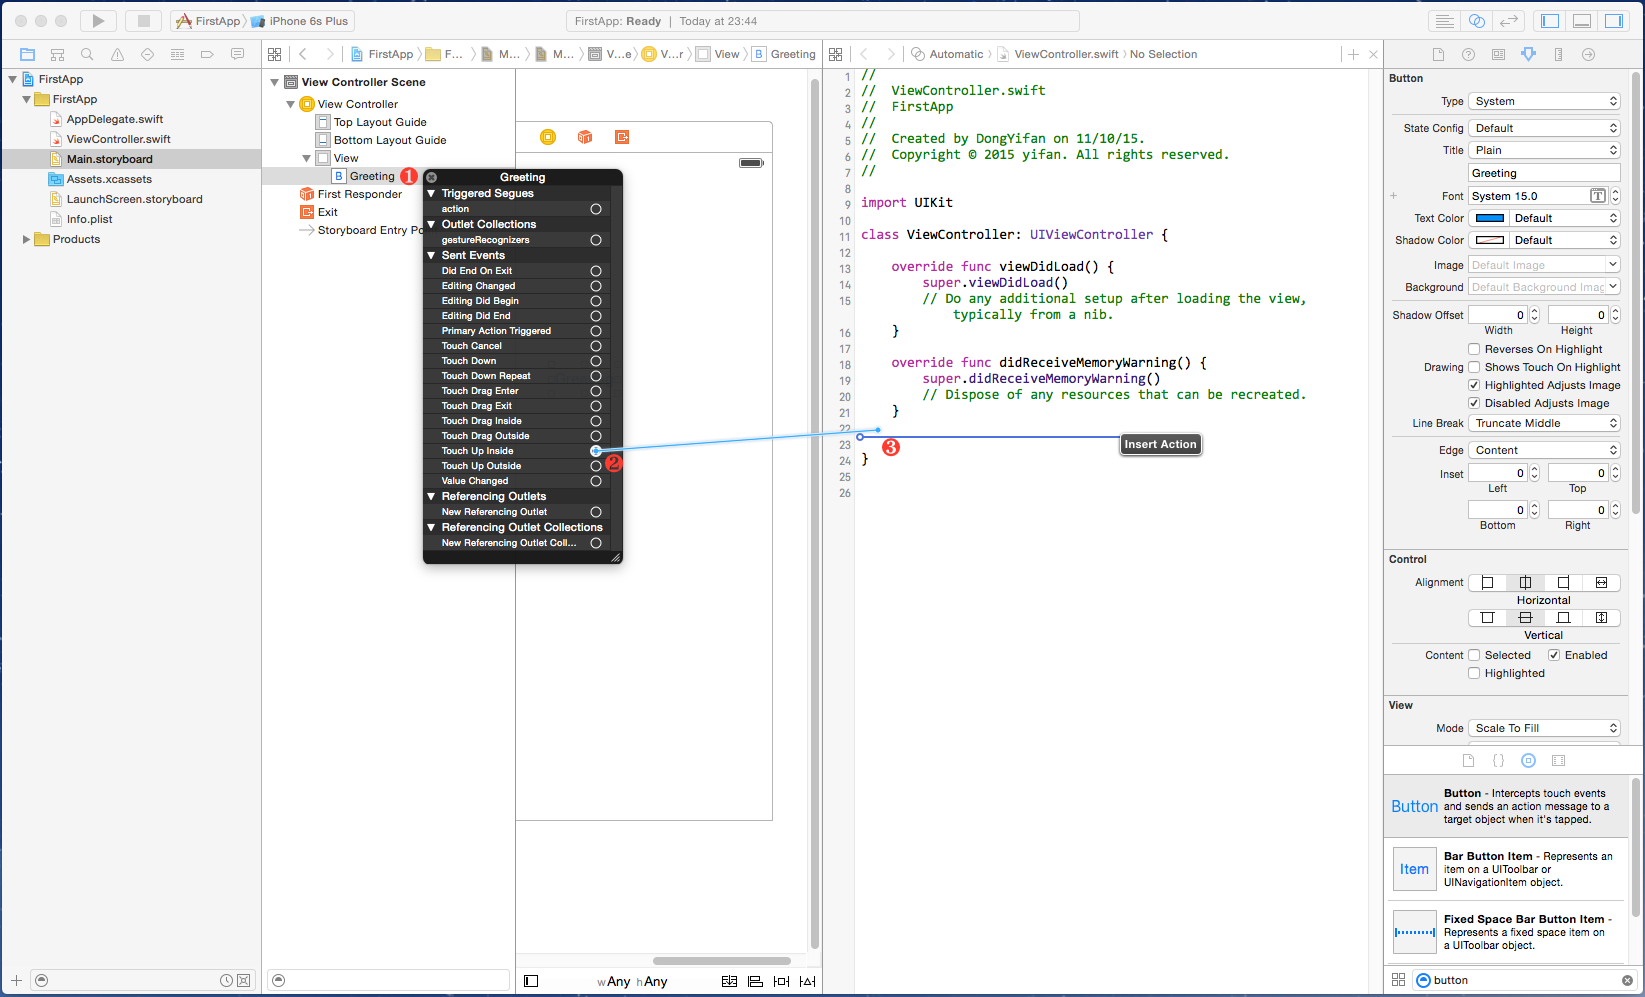Click the Touch Up Inside connection circle
The image size is (1645, 997).
tap(596, 451)
